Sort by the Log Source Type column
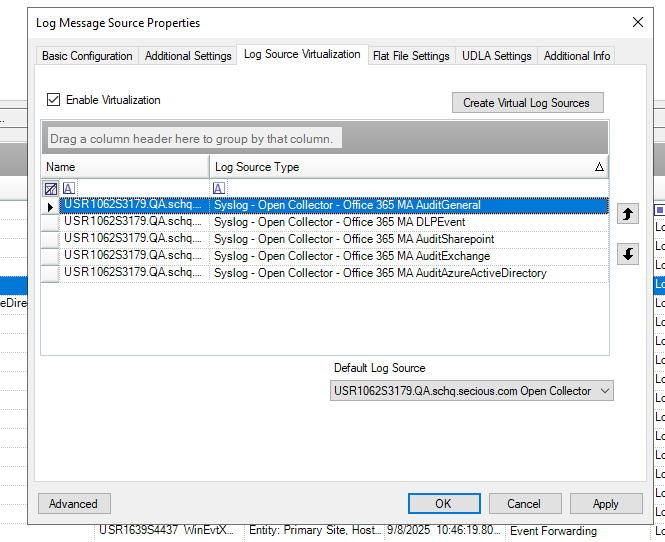Viewport: 665px width, 542px height. (400, 167)
